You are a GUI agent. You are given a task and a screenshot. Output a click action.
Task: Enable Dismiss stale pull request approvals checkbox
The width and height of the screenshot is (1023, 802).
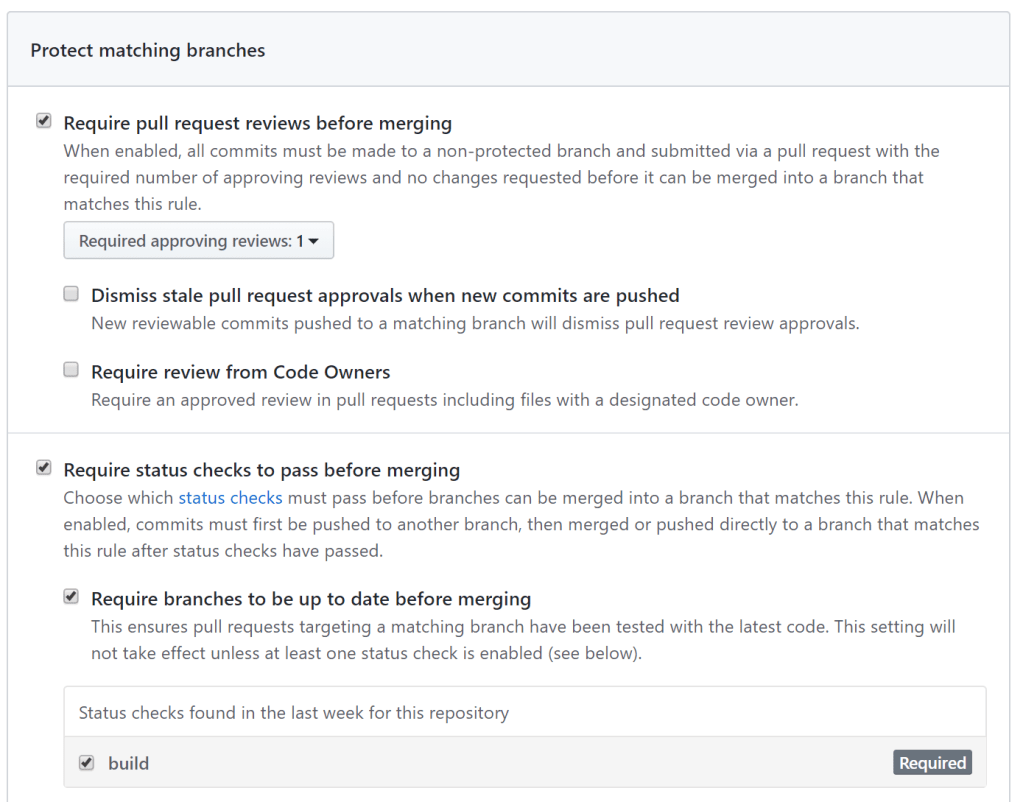pyautogui.click(x=71, y=294)
